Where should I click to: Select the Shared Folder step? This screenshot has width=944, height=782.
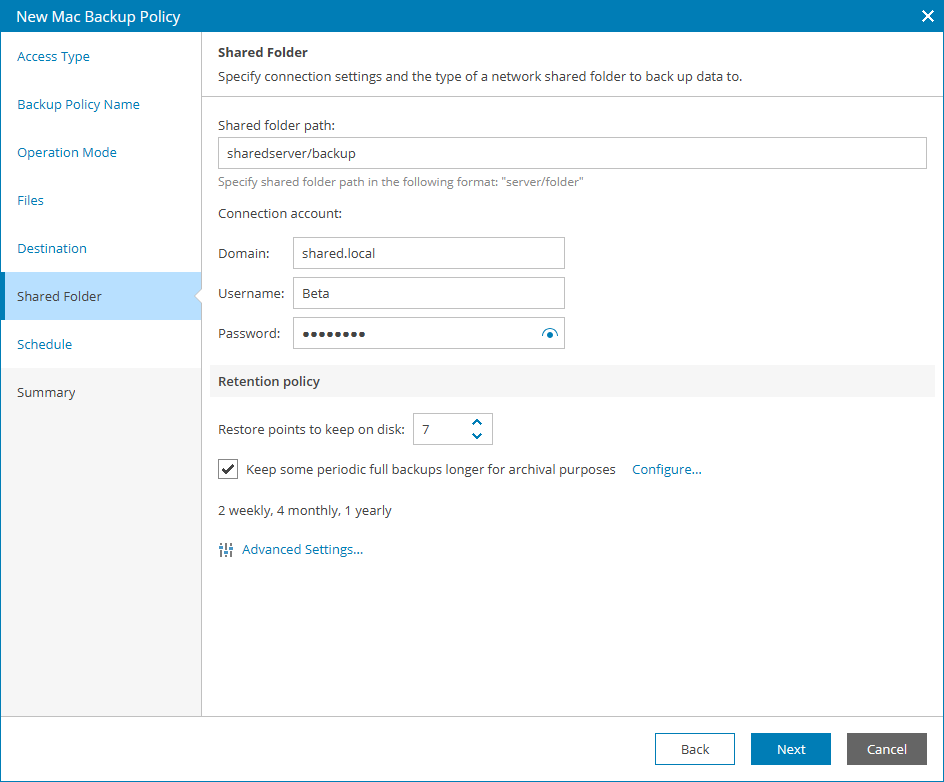[x=59, y=296]
